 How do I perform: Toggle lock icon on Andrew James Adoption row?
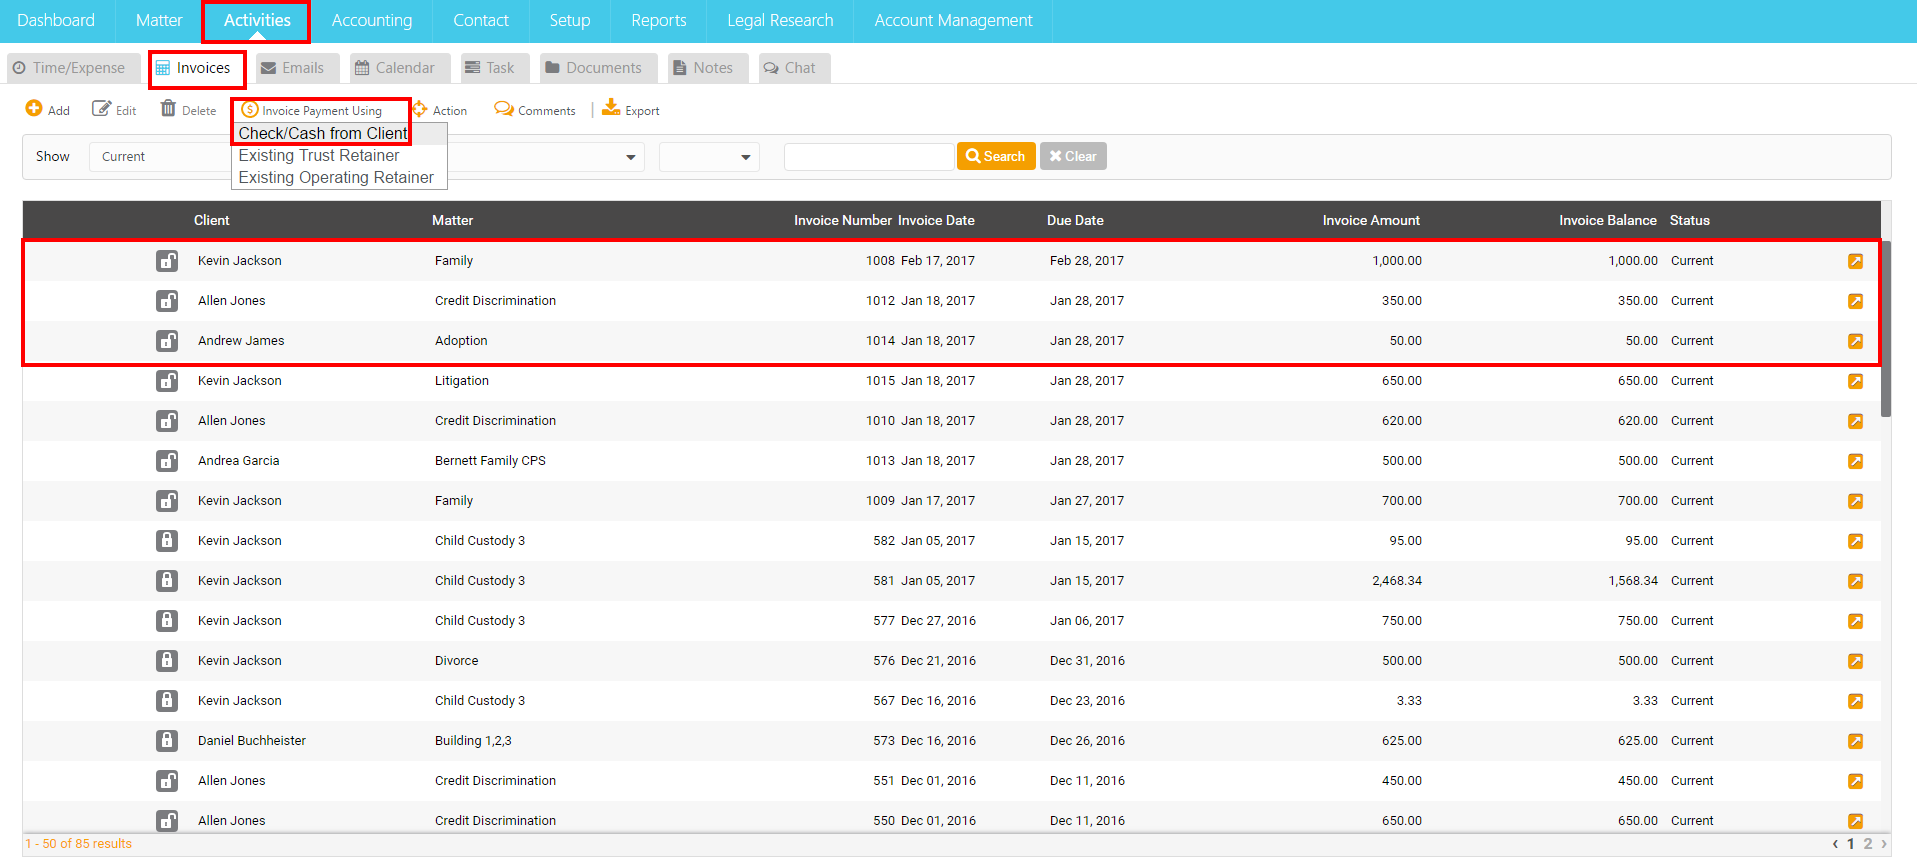[167, 341]
